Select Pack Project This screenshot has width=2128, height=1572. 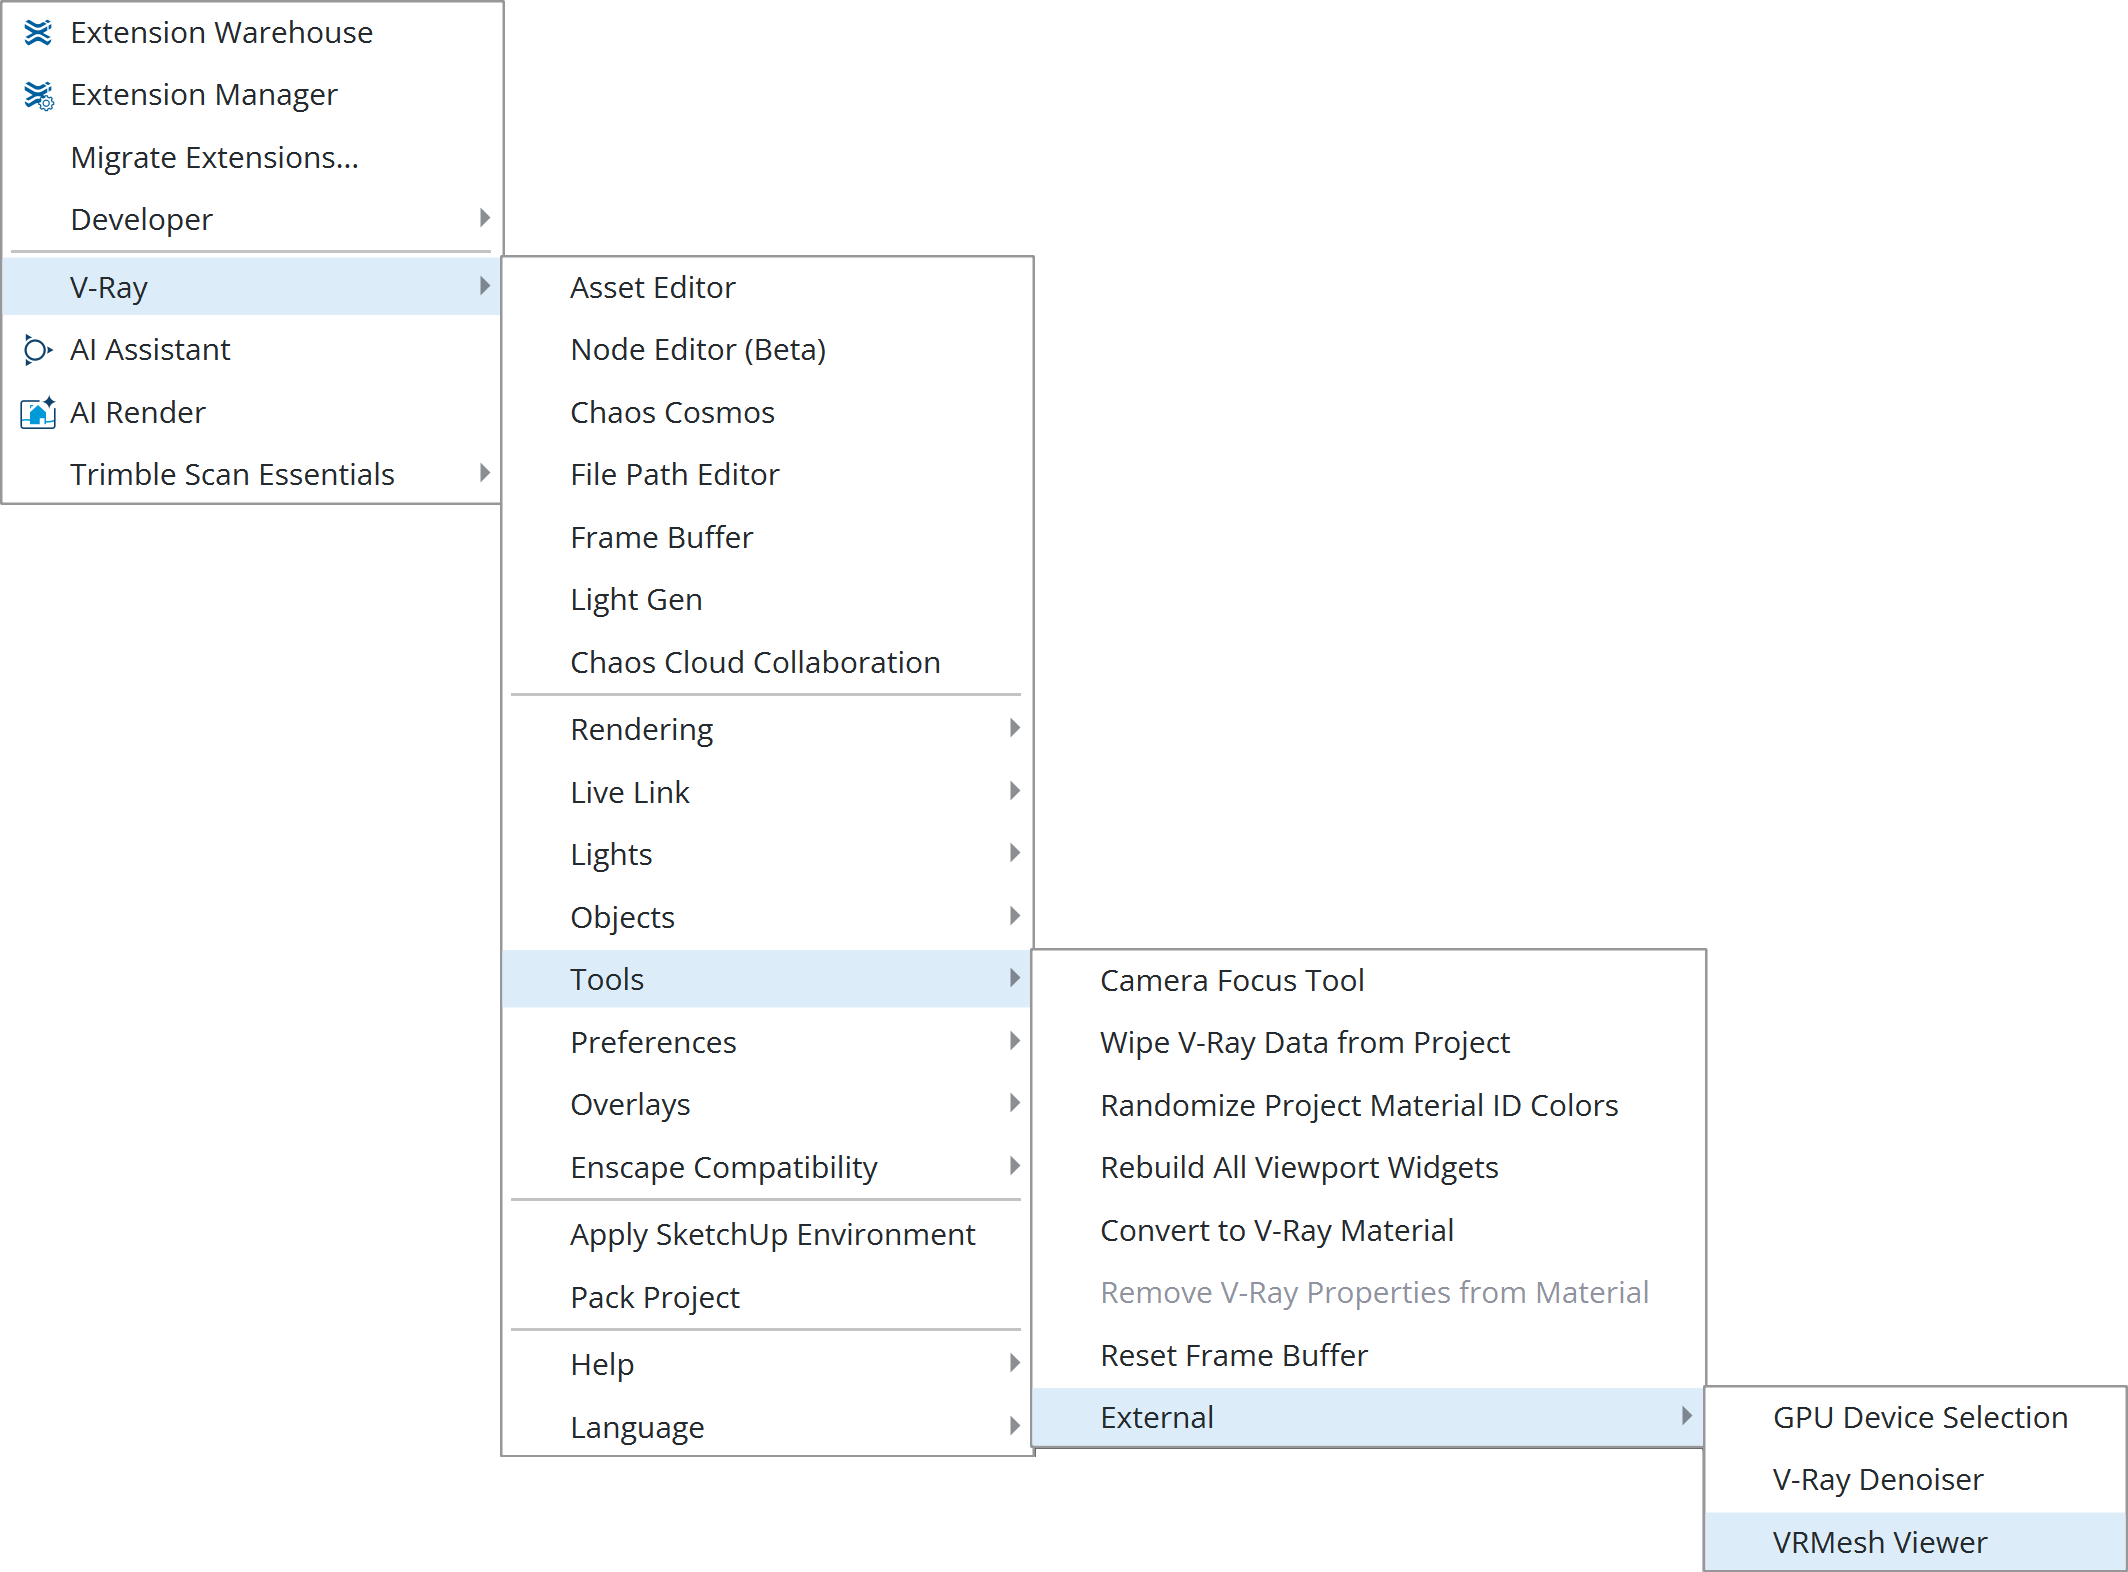[767, 1297]
